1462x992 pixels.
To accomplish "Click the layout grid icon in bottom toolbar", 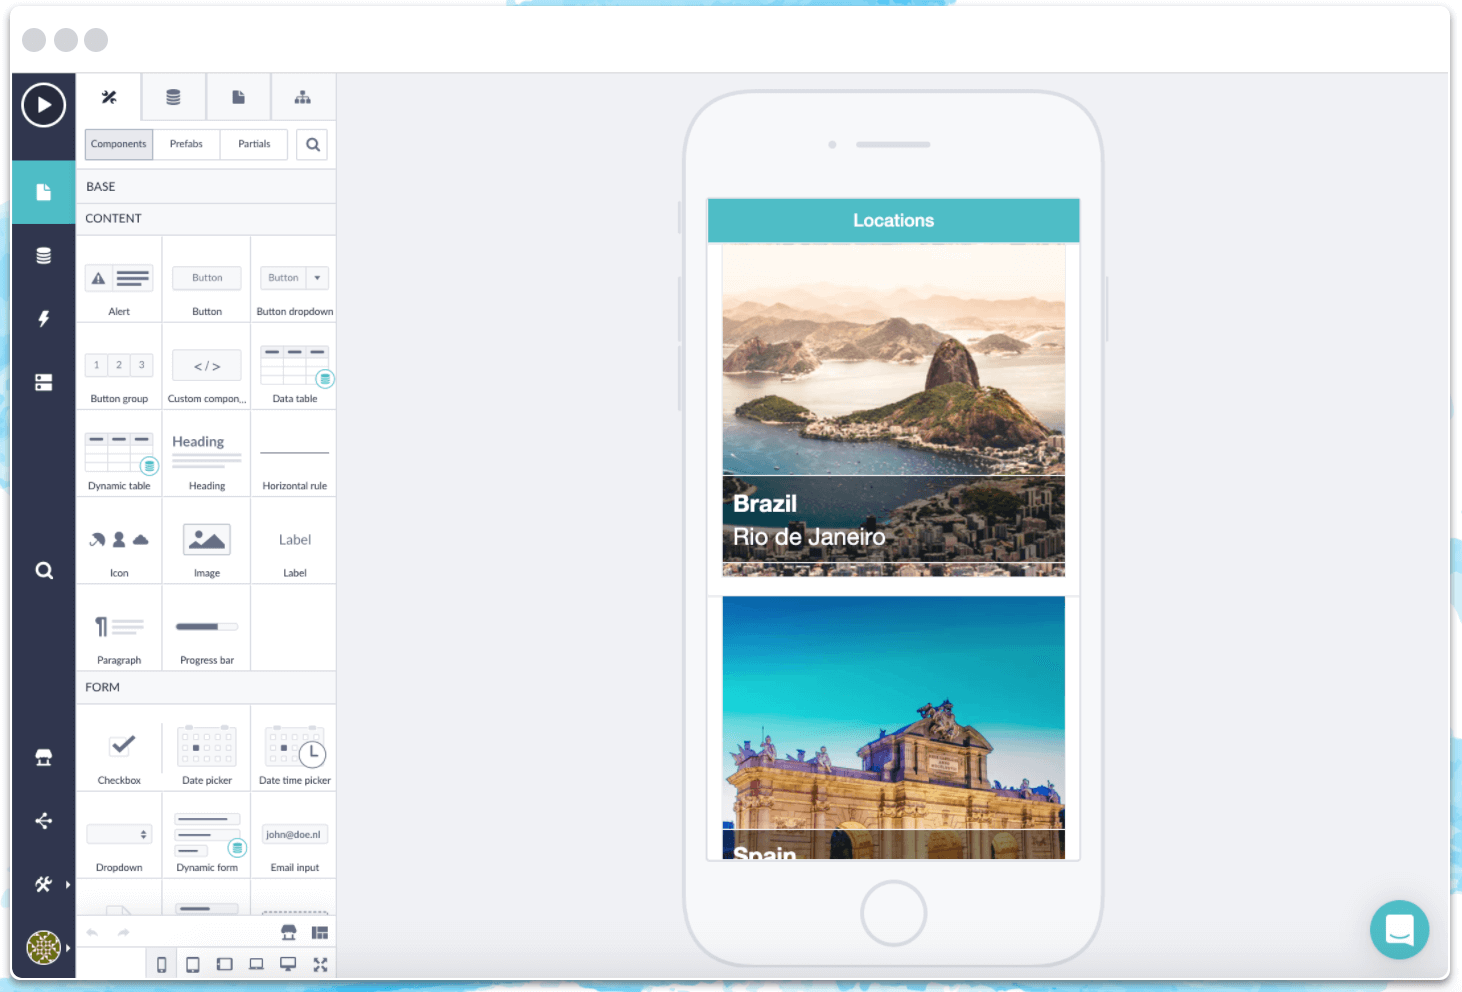I will click(x=320, y=933).
